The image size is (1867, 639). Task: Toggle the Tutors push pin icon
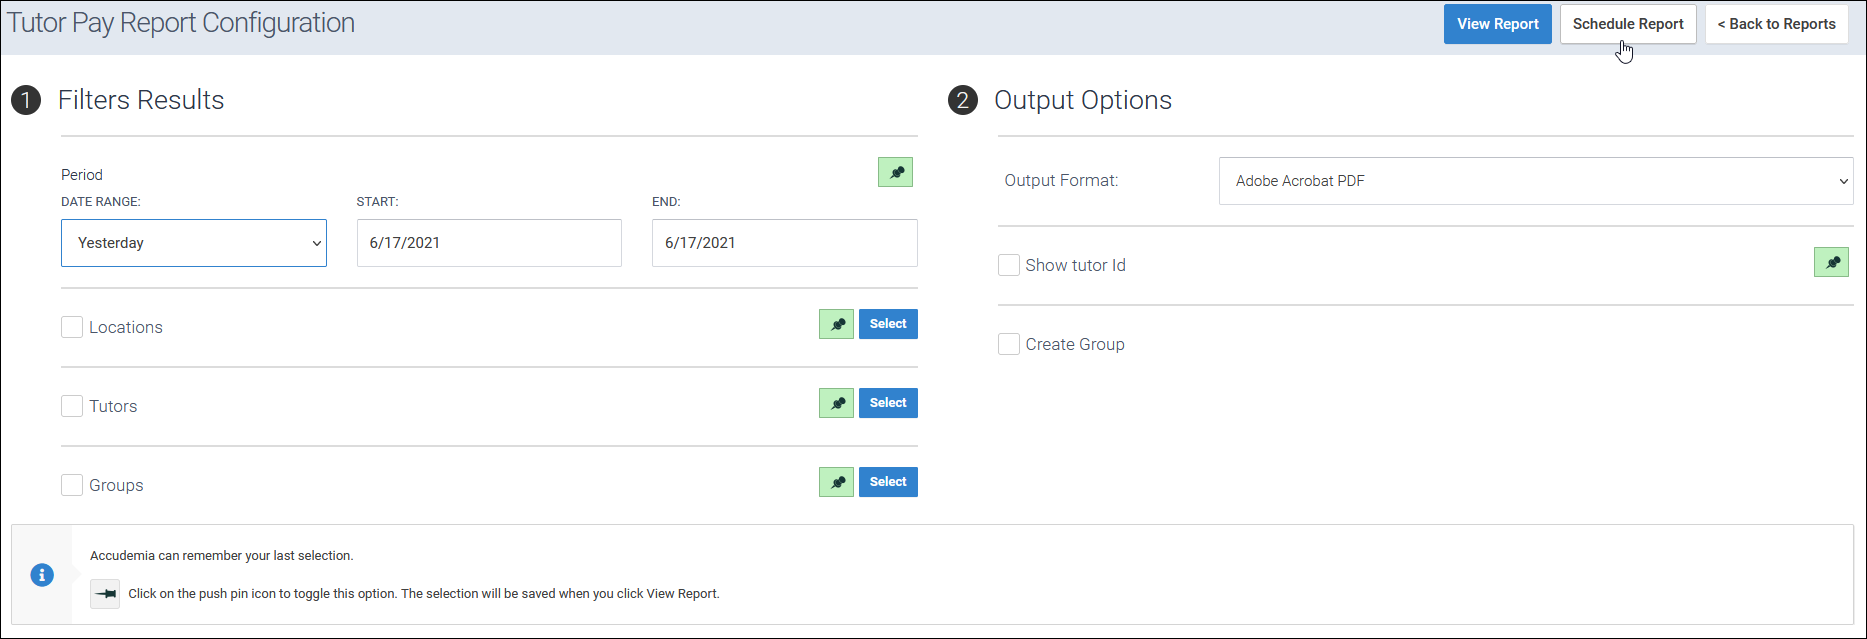pyautogui.click(x=836, y=403)
